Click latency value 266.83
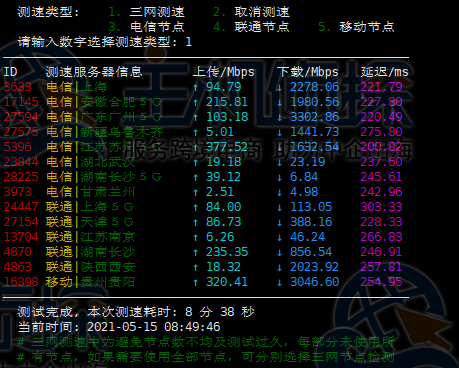The image size is (459, 368). tap(381, 237)
